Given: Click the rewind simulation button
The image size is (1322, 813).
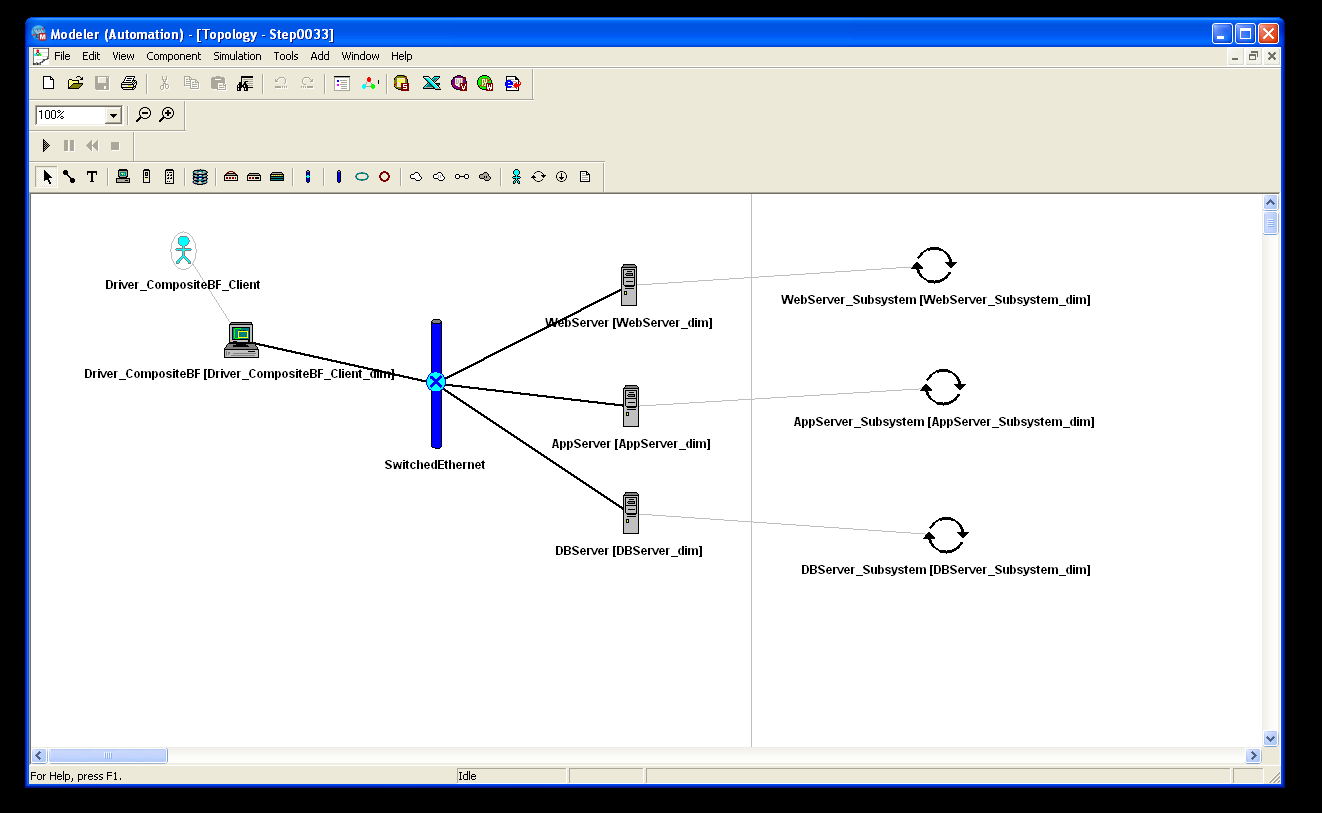Looking at the screenshot, I should pyautogui.click(x=92, y=146).
